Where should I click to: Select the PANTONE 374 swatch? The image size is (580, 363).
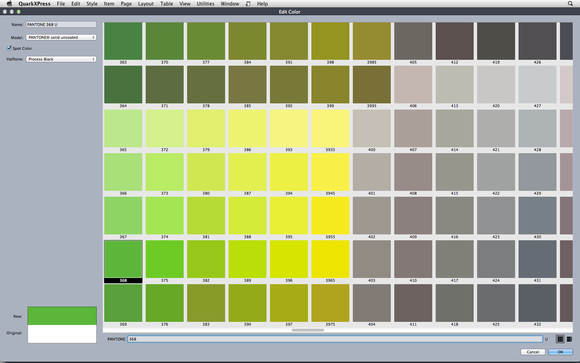(165, 216)
